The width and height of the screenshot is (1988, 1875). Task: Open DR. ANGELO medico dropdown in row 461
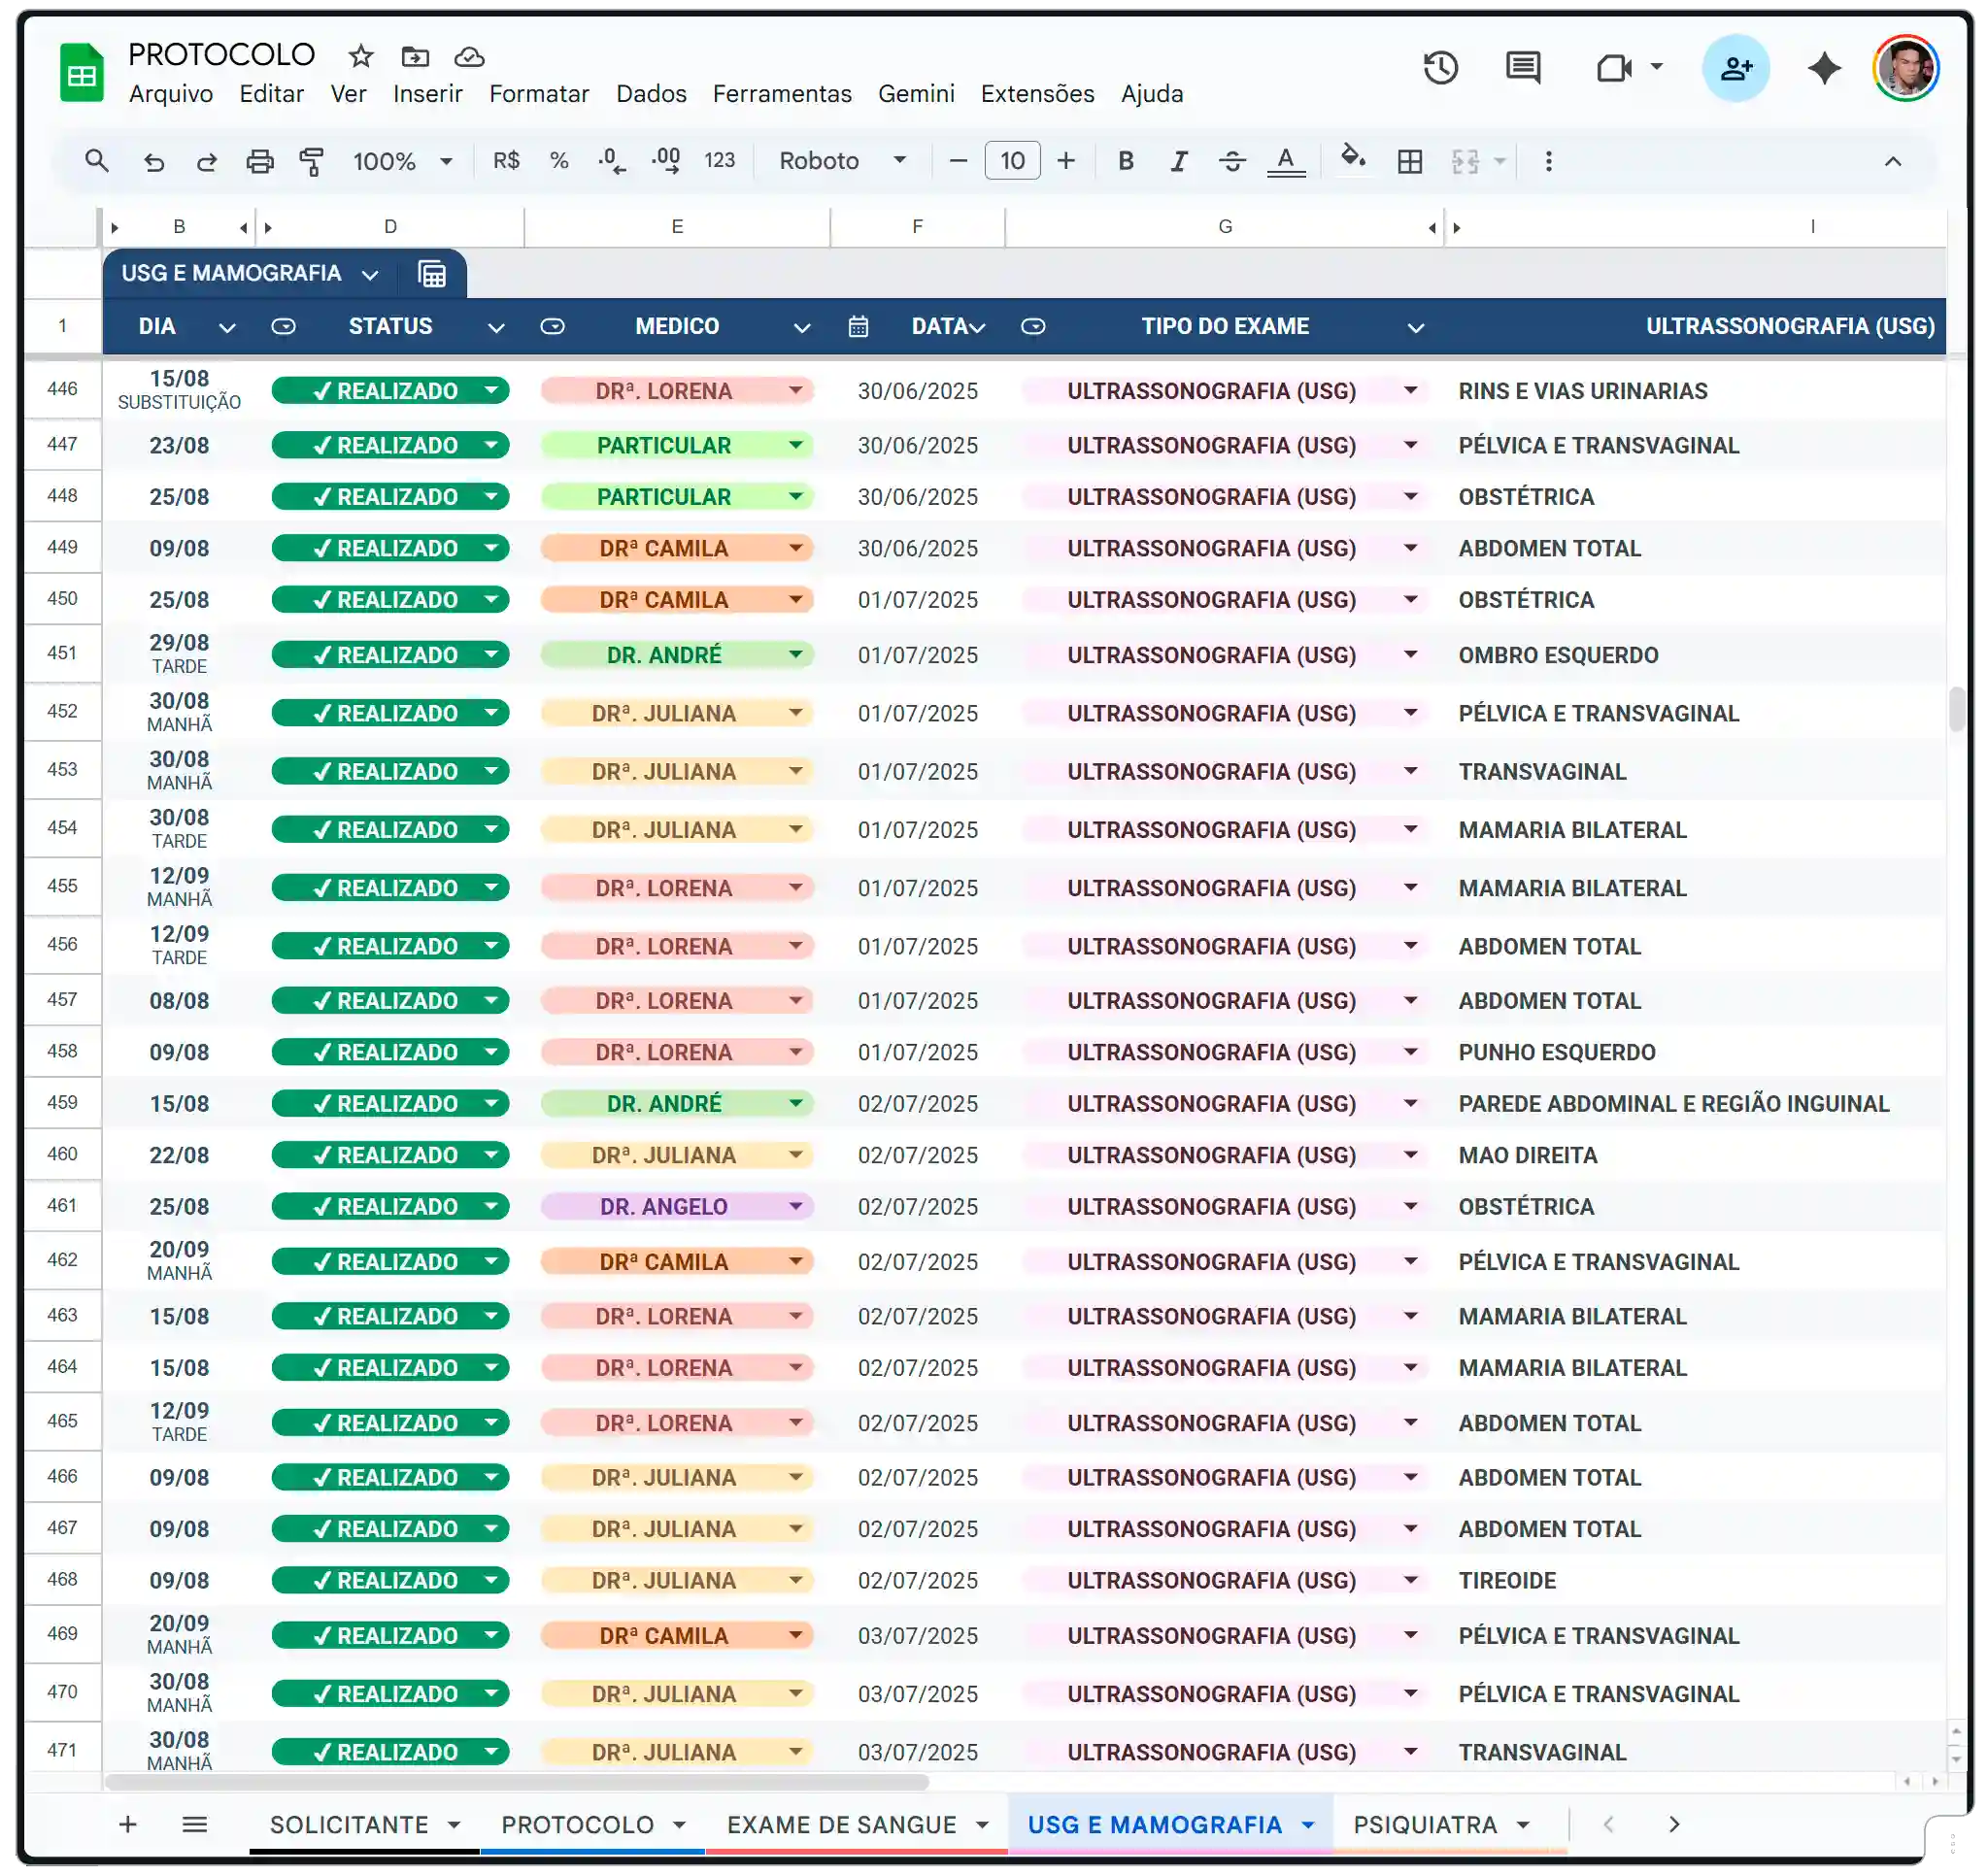pyautogui.click(x=796, y=1206)
